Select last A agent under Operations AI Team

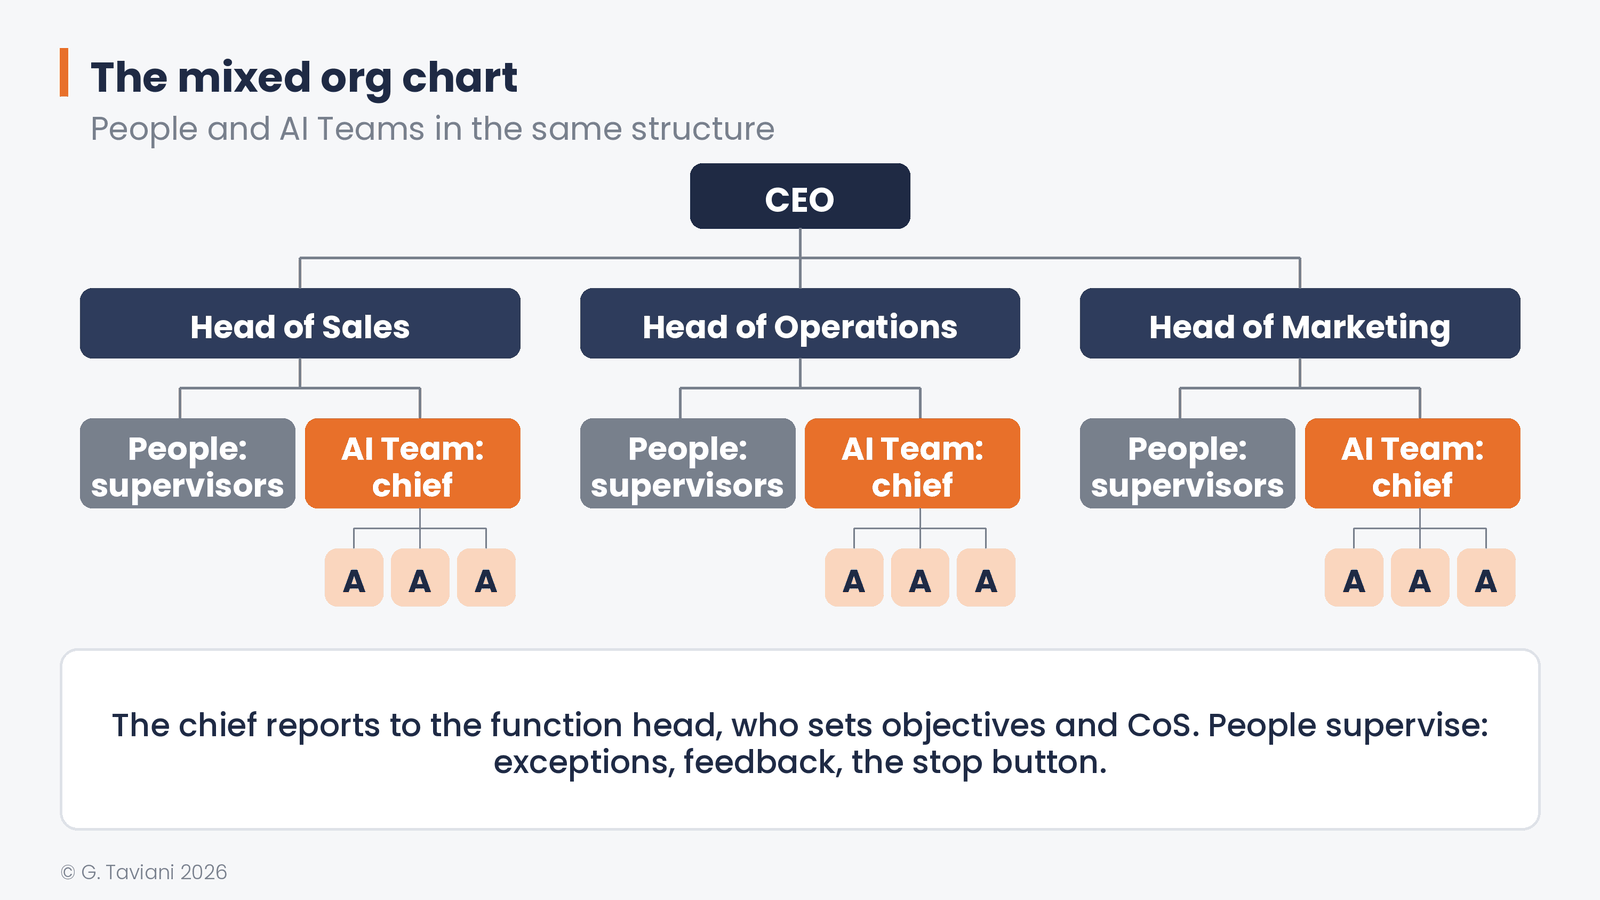[x=986, y=578]
